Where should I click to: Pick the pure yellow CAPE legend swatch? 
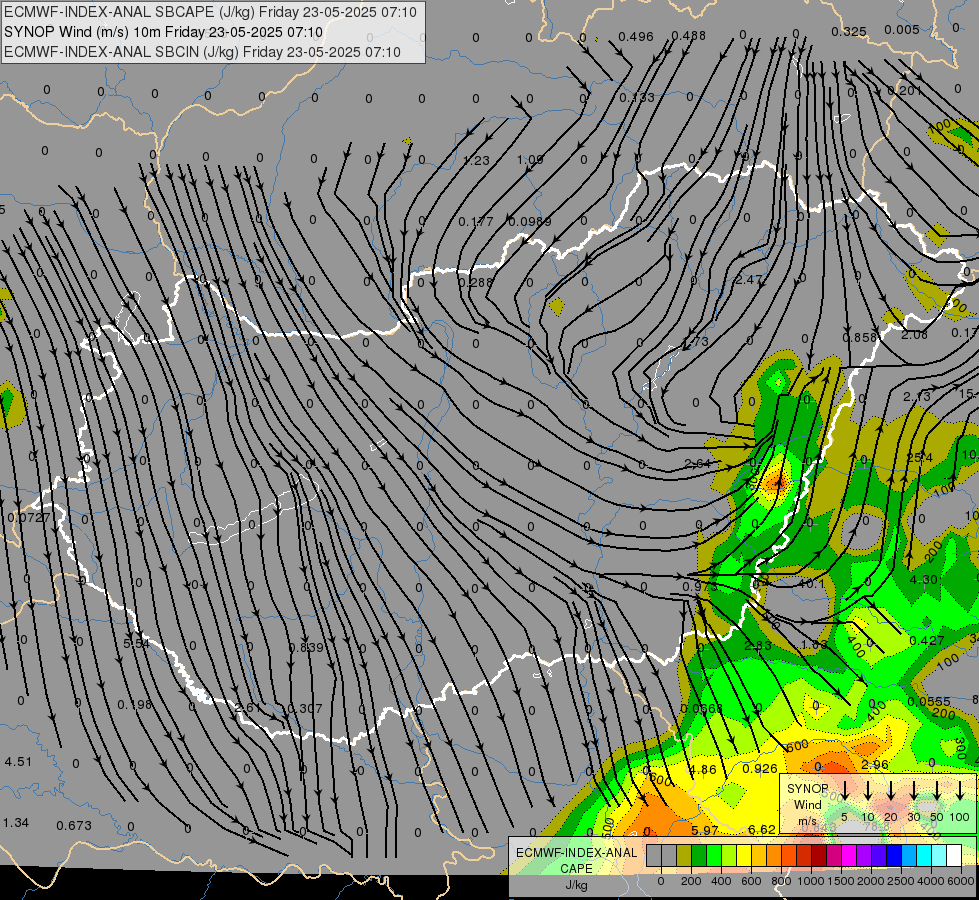[744, 856]
